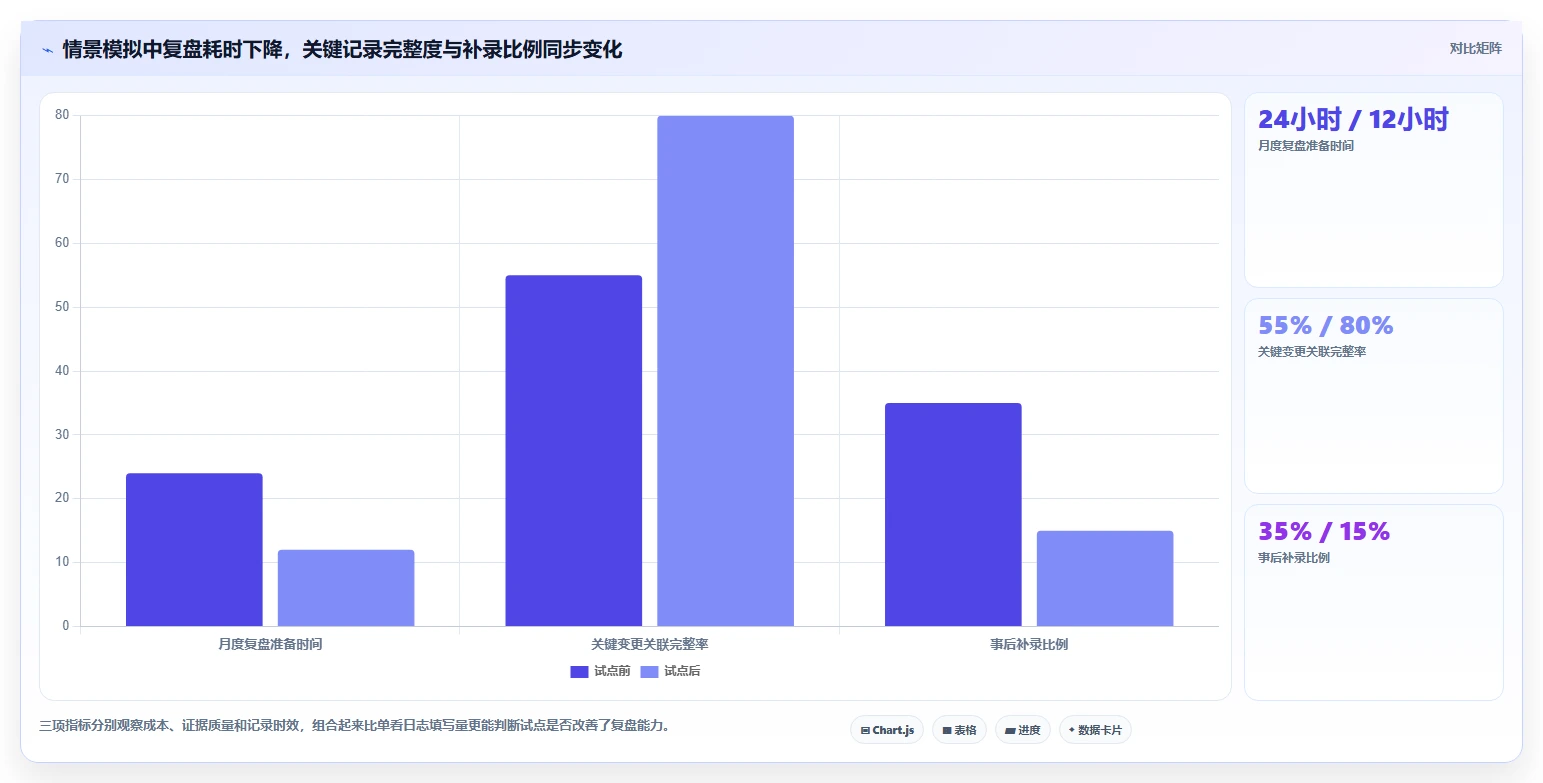This screenshot has width=1543, height=783.
Task: Click the card caption 月度复盘准备时间
Action: coord(1306,146)
